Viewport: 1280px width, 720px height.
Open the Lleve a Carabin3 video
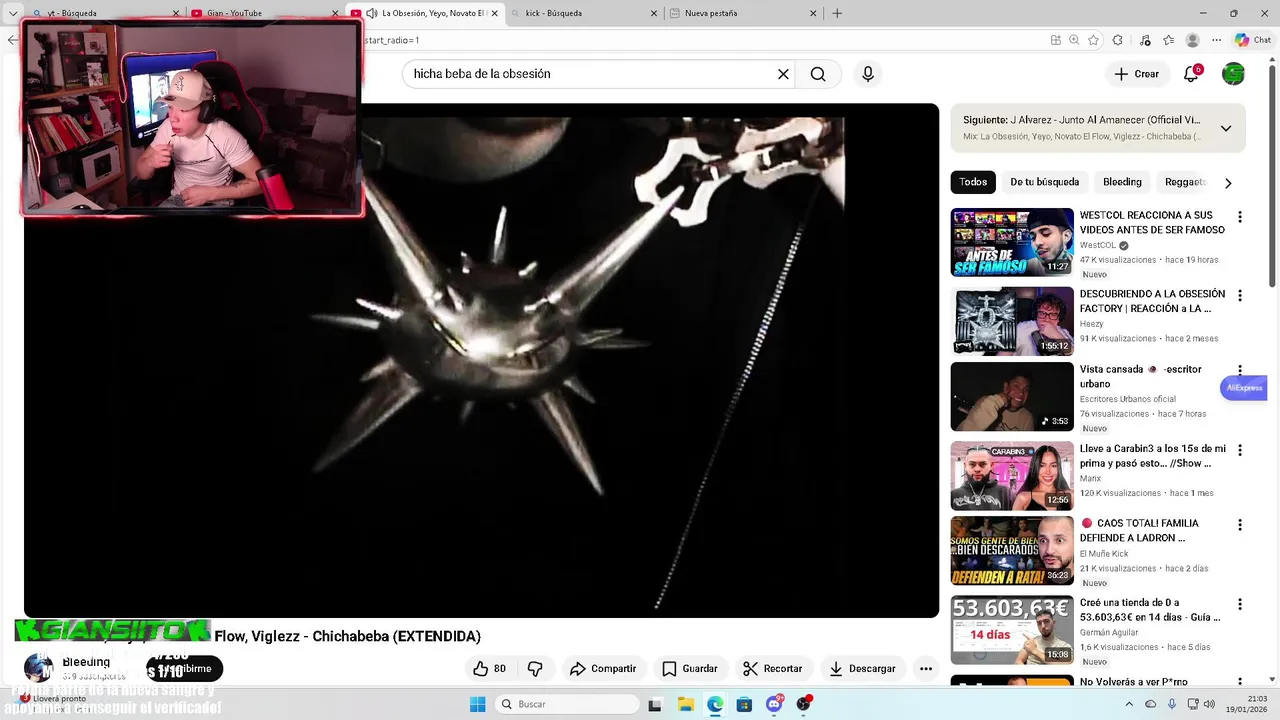[1012, 476]
